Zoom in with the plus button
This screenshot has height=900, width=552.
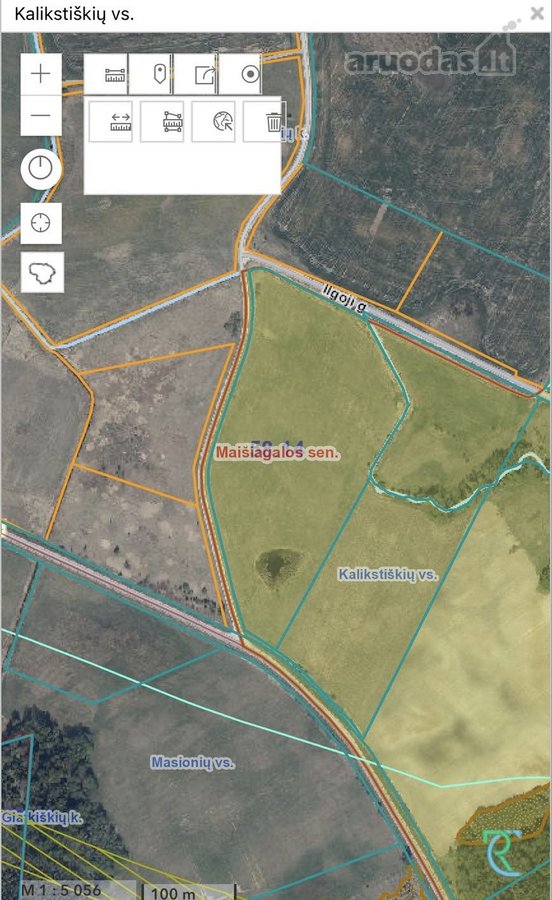pos(41,74)
